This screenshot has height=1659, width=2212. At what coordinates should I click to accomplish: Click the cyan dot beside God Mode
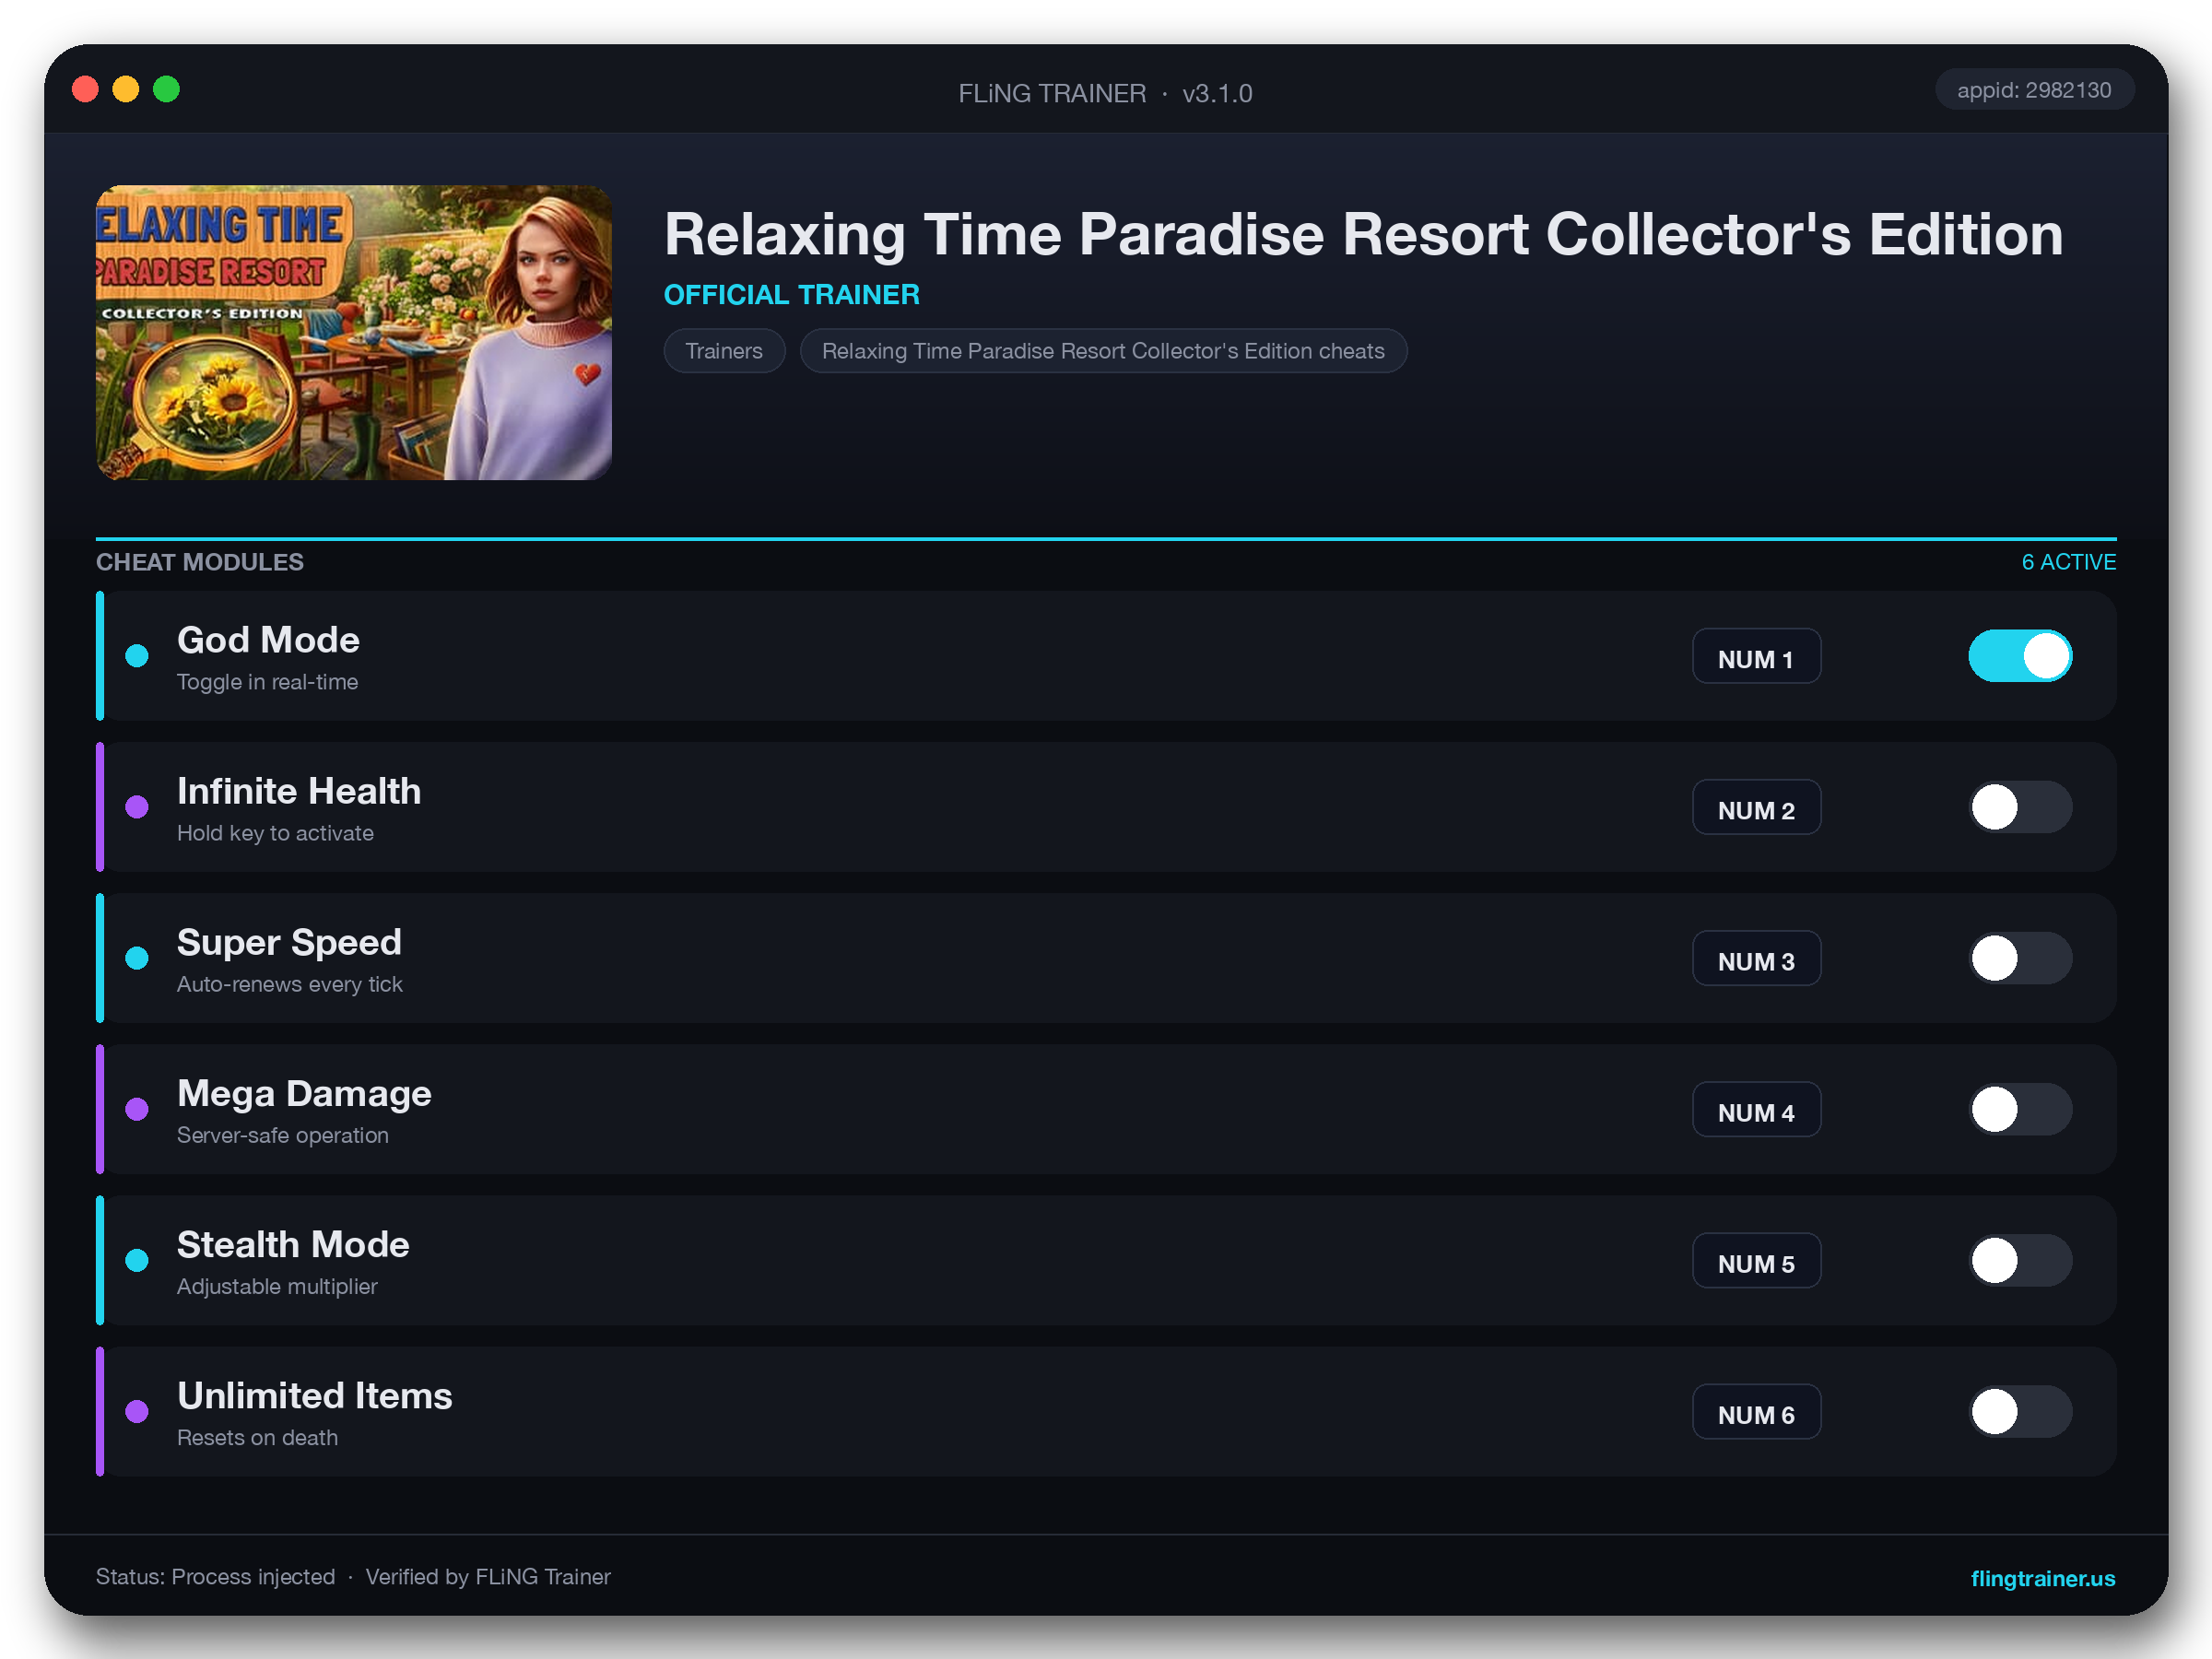point(137,656)
